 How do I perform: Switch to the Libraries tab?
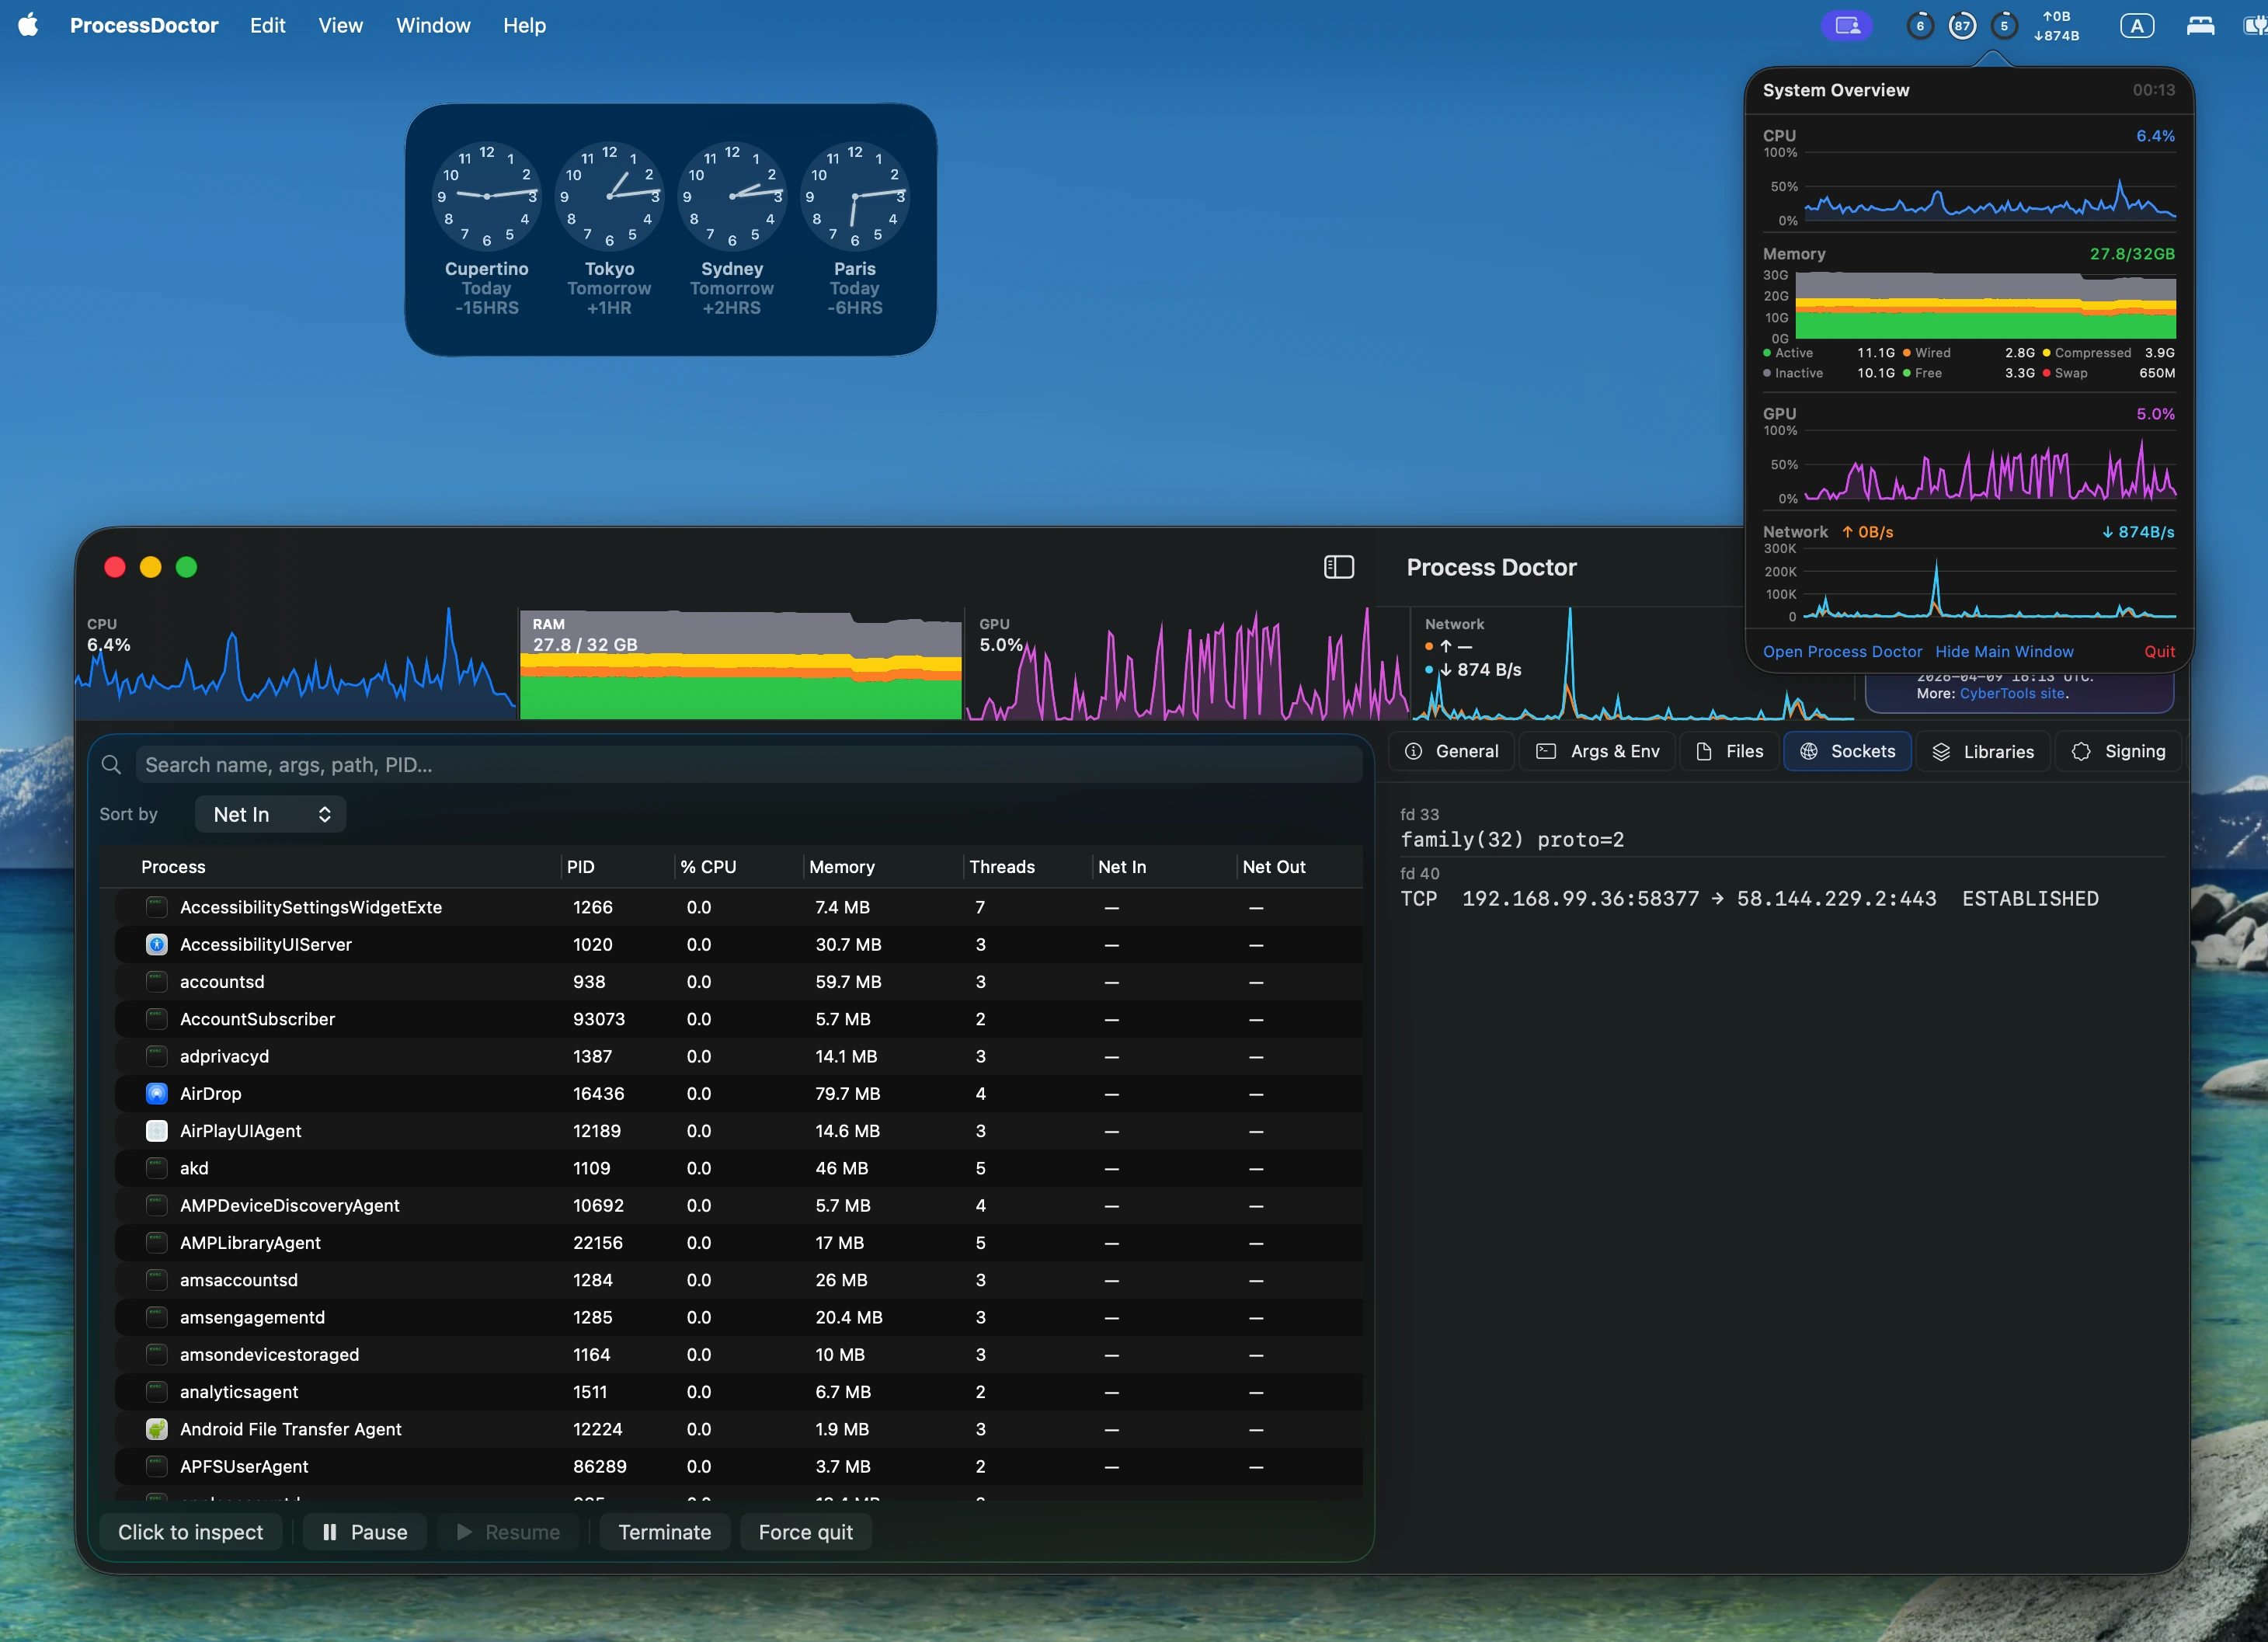1983,751
